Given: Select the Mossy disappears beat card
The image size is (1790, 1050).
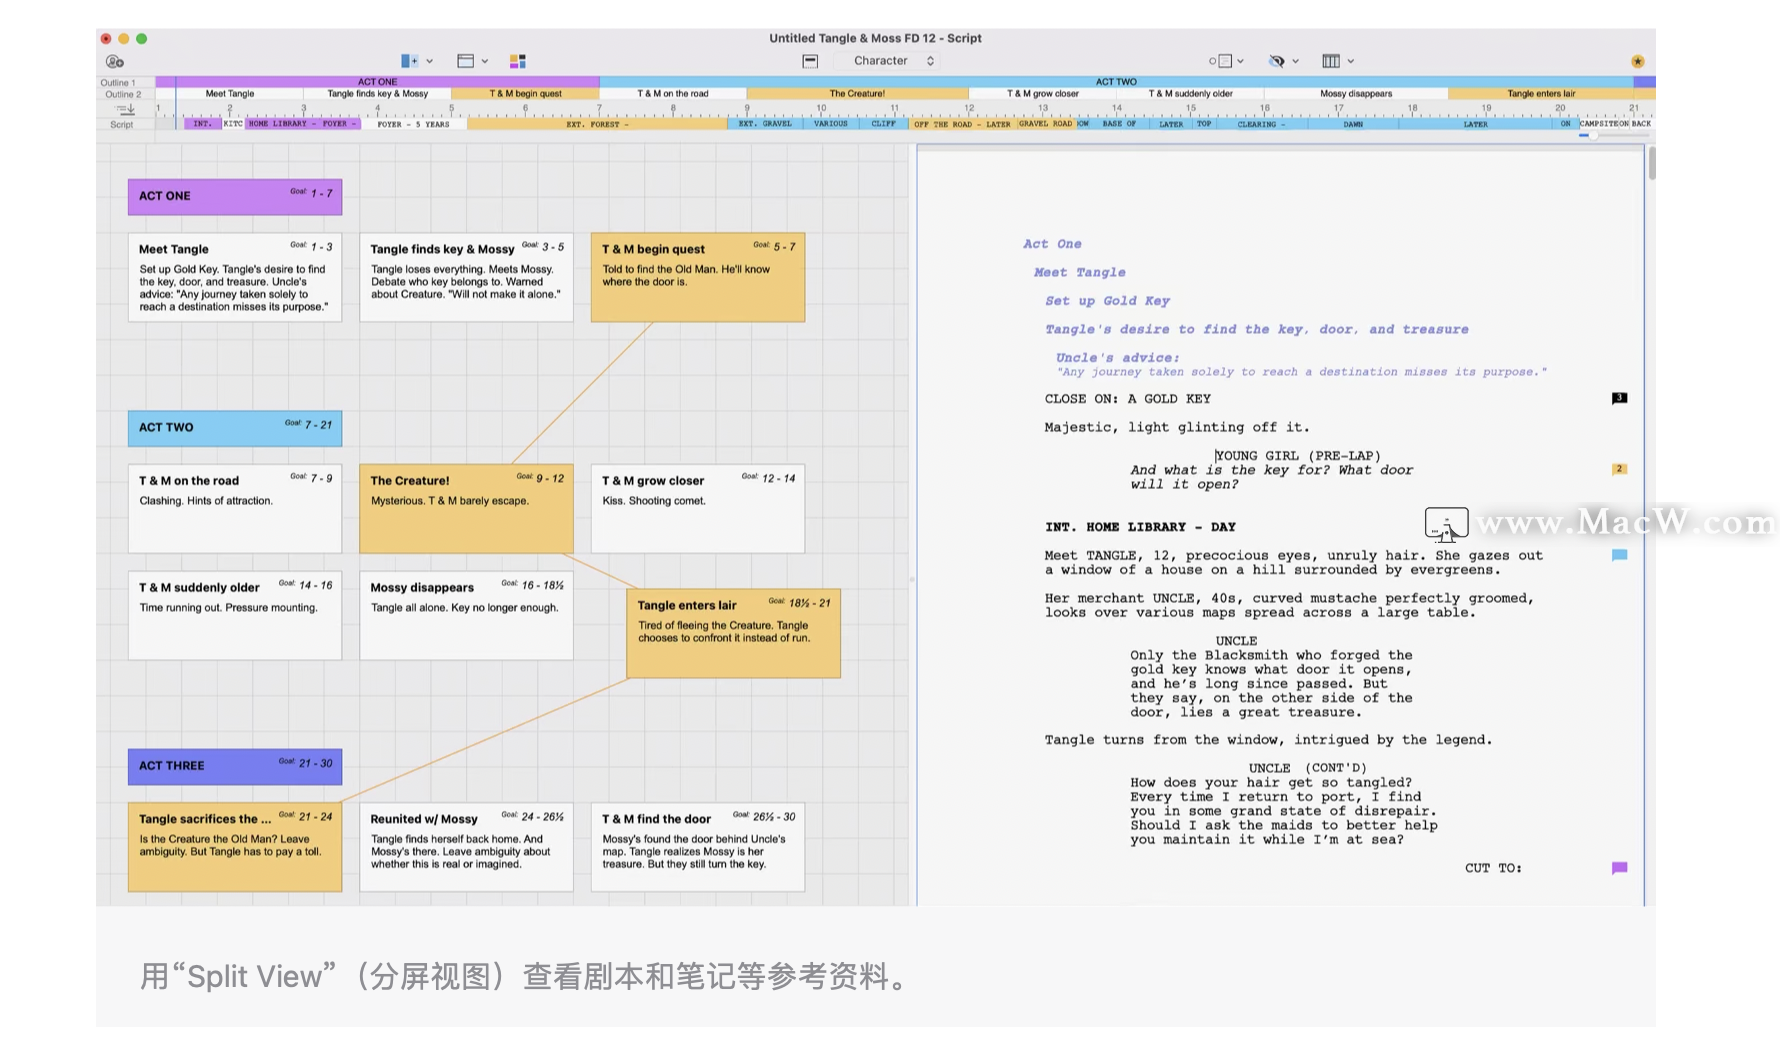Looking at the screenshot, I should coord(466,615).
